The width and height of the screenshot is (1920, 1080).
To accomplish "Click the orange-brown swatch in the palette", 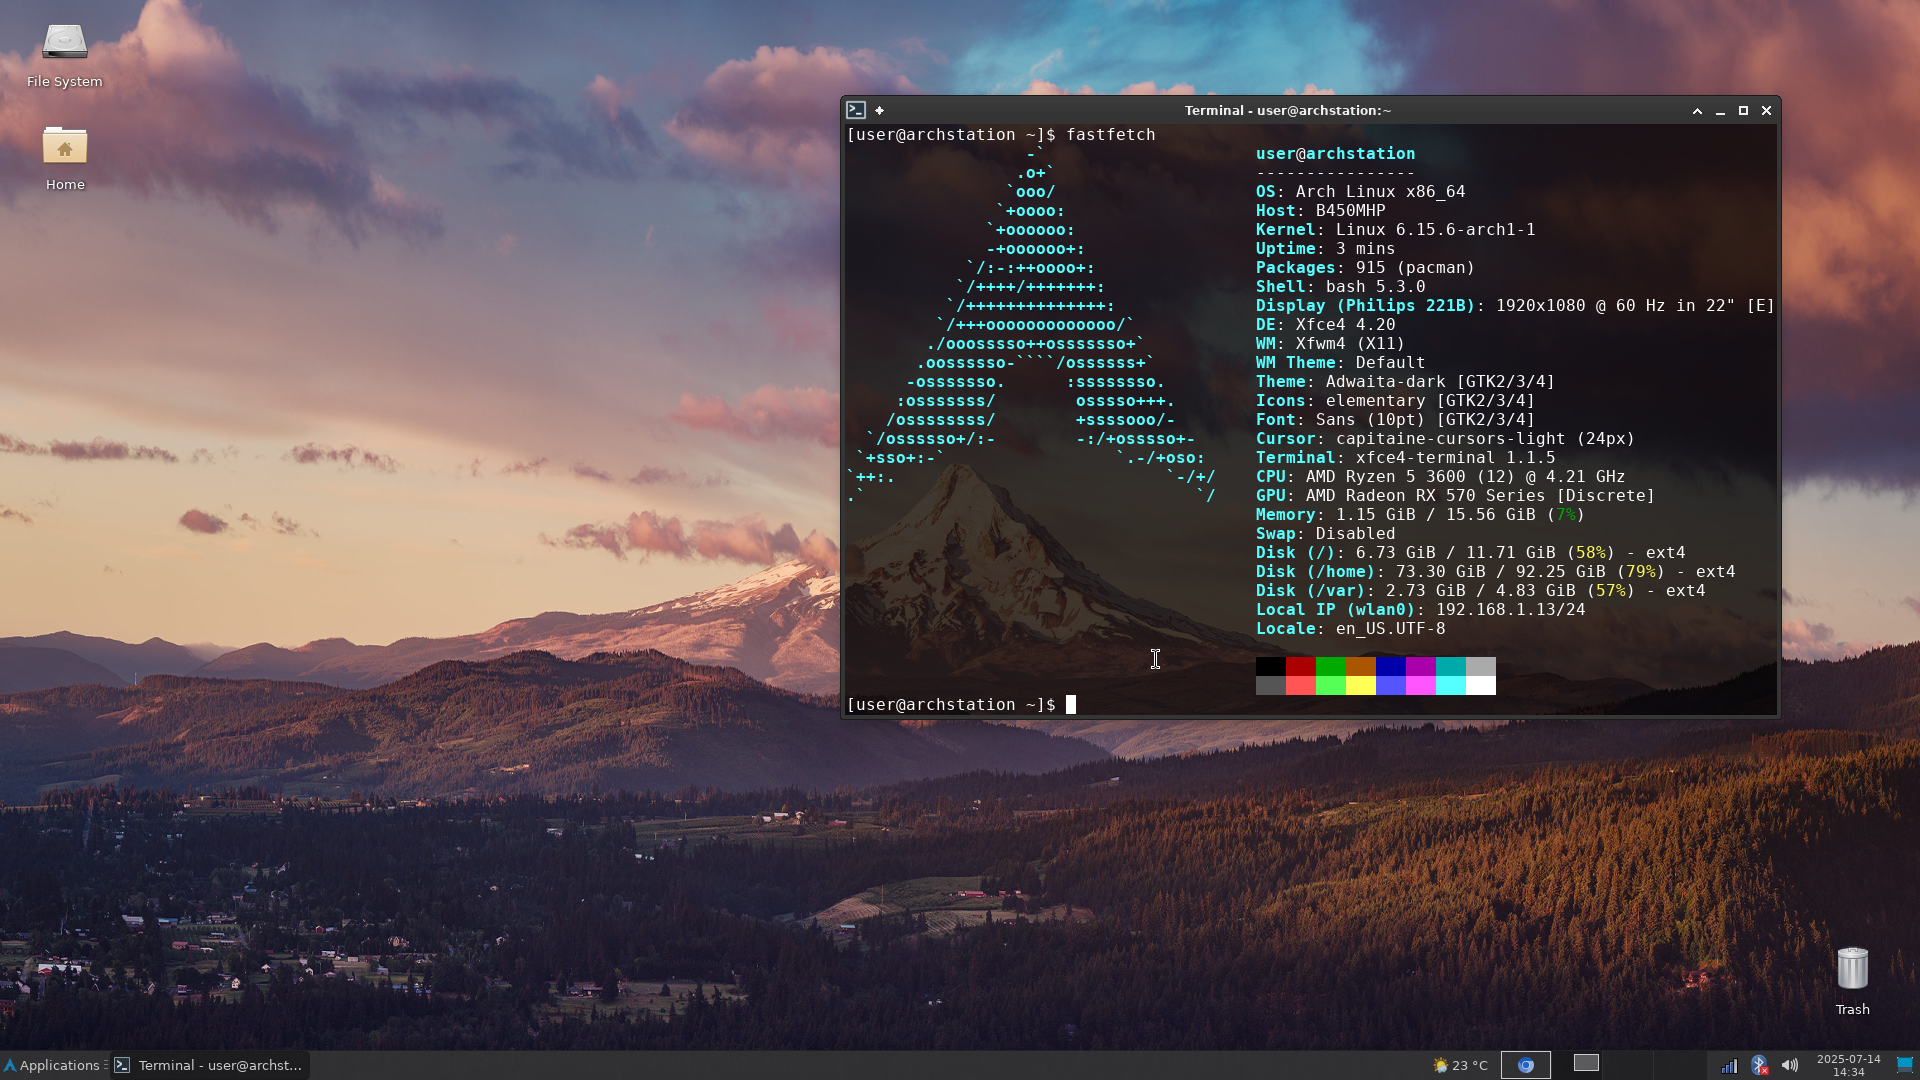I will (1361, 667).
